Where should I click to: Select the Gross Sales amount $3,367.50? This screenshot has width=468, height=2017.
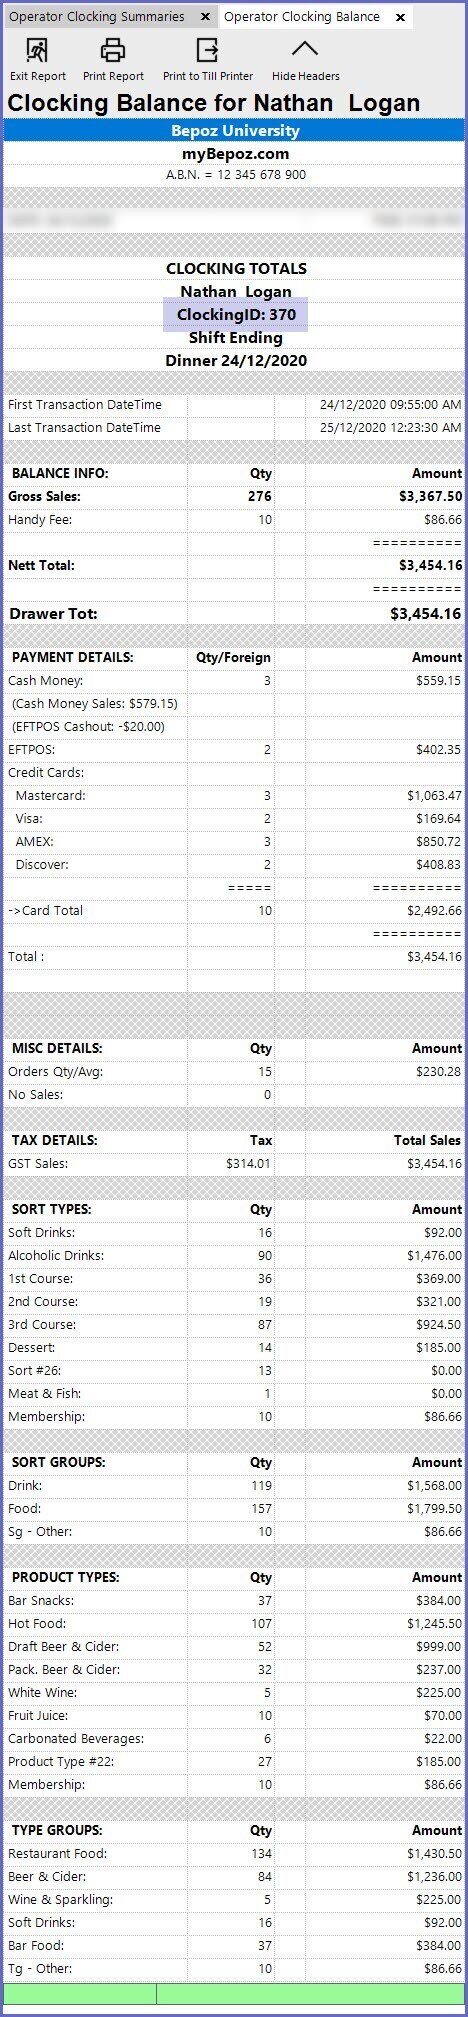coord(430,497)
